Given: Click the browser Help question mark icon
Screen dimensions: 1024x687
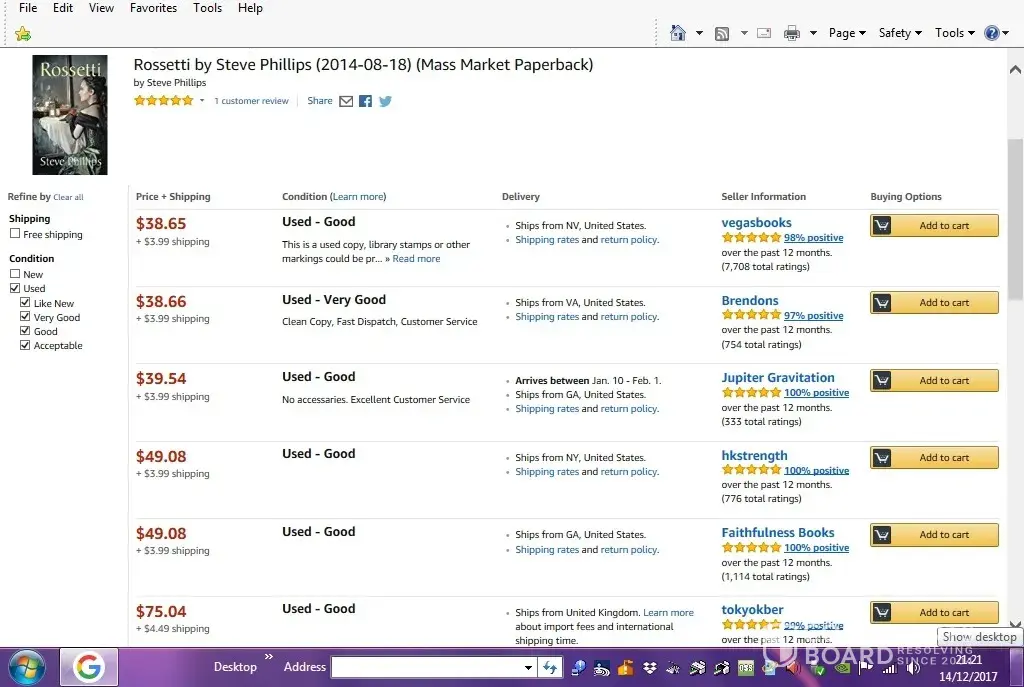Looking at the screenshot, I should tap(991, 33).
